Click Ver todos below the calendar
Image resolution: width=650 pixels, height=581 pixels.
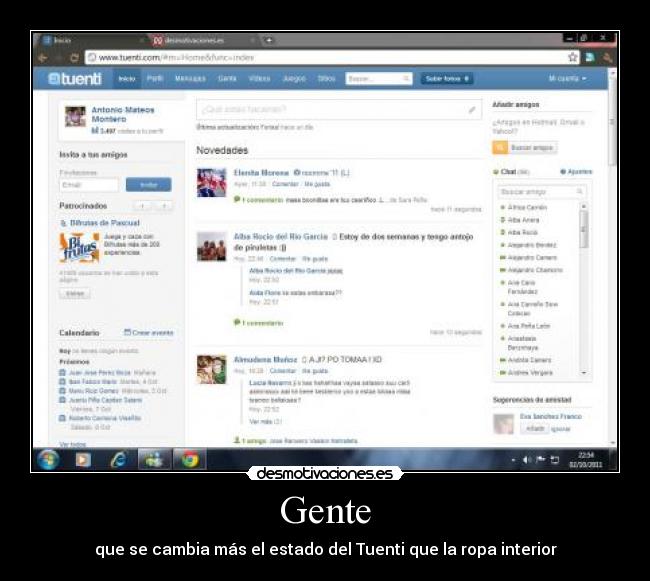(x=73, y=444)
